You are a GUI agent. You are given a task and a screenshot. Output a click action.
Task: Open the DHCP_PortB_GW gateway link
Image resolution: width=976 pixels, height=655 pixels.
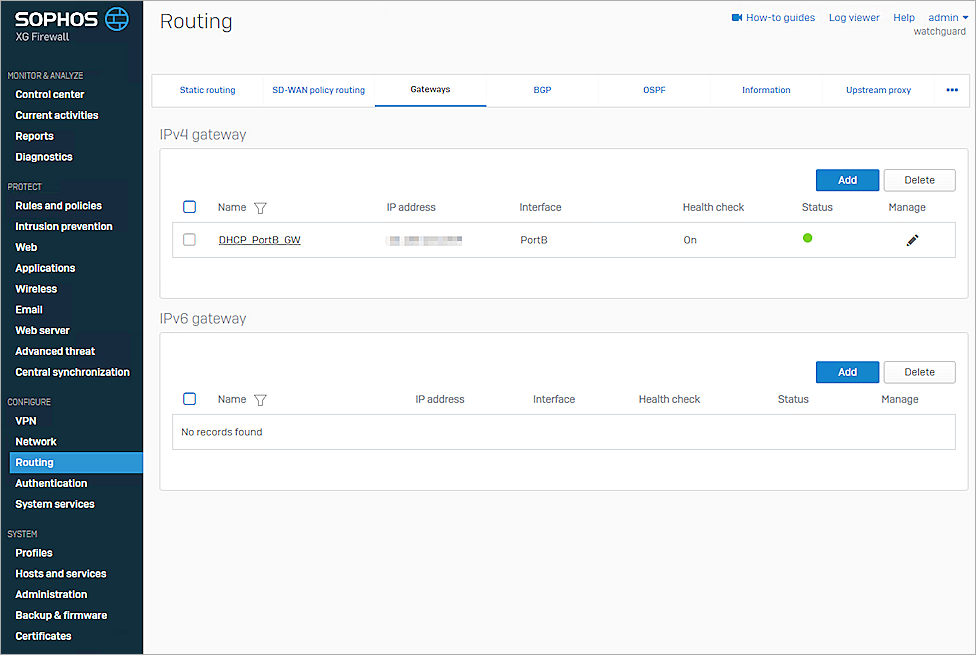coord(259,239)
